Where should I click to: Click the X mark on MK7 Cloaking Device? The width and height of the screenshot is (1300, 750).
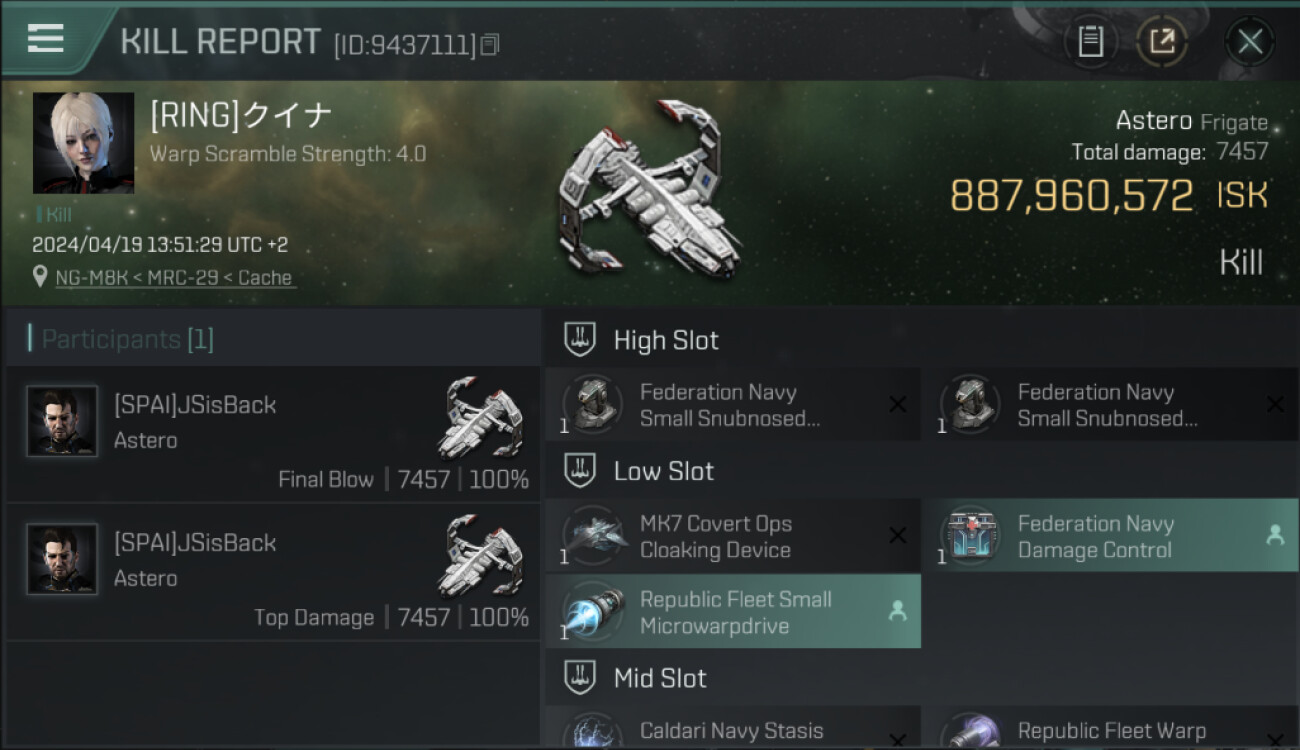click(x=897, y=536)
